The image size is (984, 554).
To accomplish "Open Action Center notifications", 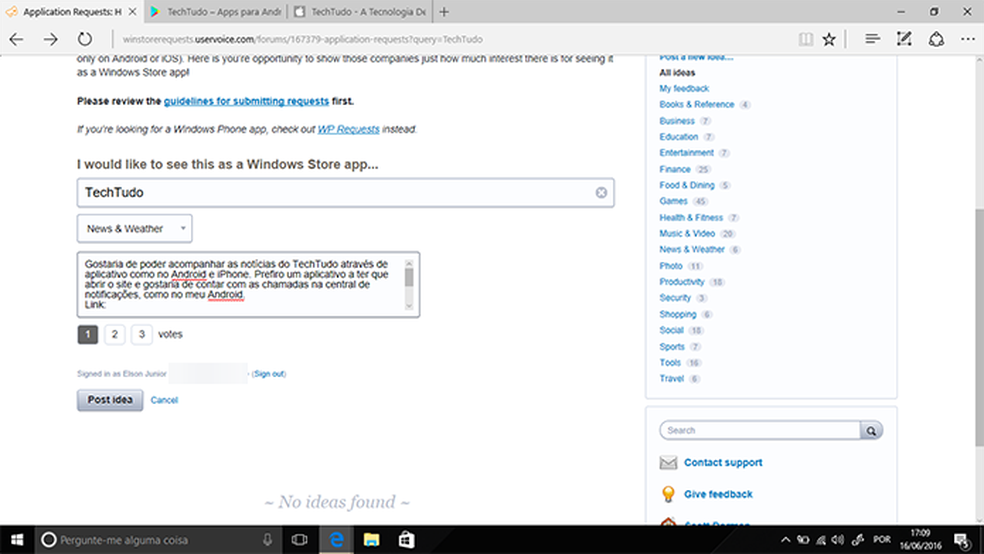I will point(961,540).
